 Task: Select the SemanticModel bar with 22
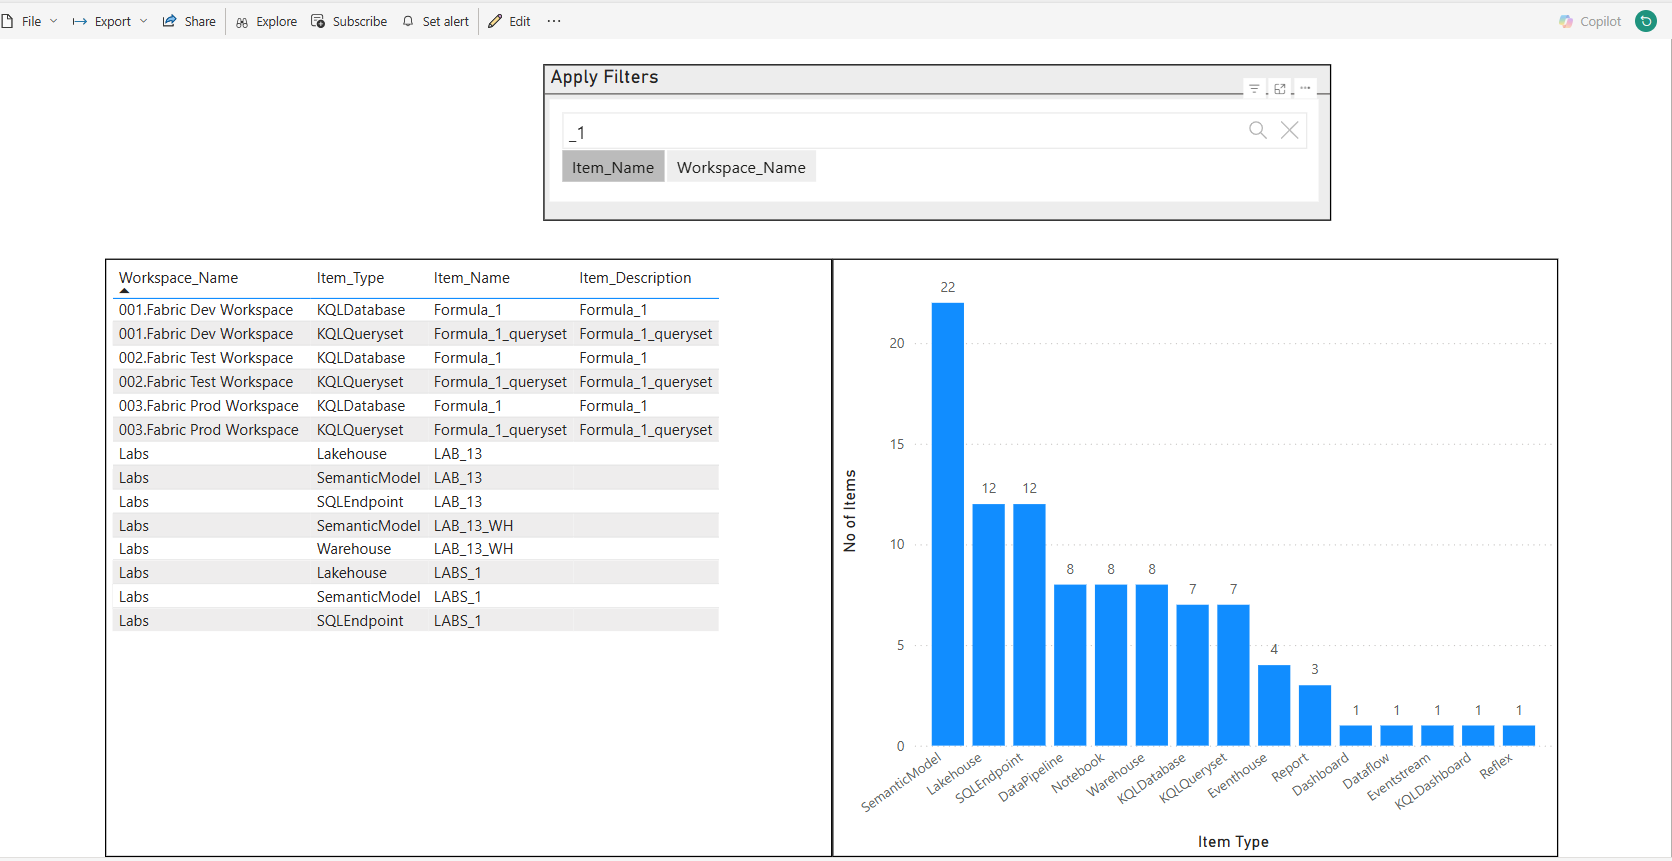[948, 524]
